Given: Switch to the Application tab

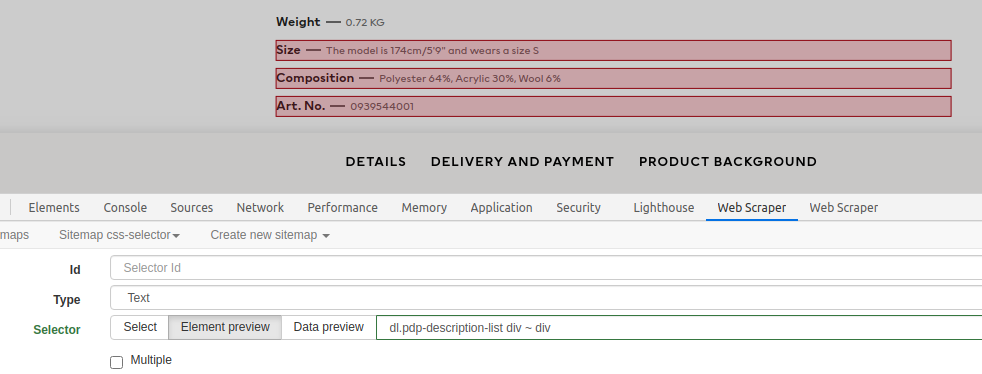Looking at the screenshot, I should click(502, 207).
